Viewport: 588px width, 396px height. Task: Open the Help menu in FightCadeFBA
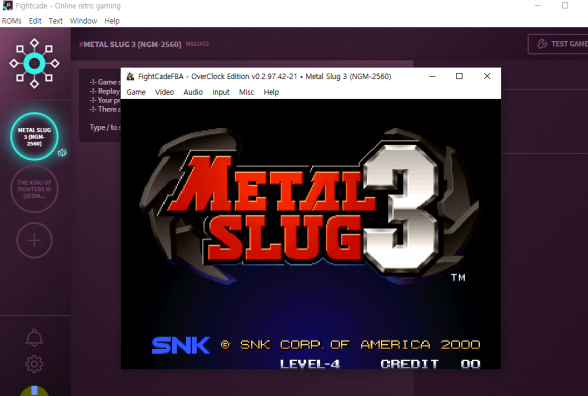pos(271,92)
